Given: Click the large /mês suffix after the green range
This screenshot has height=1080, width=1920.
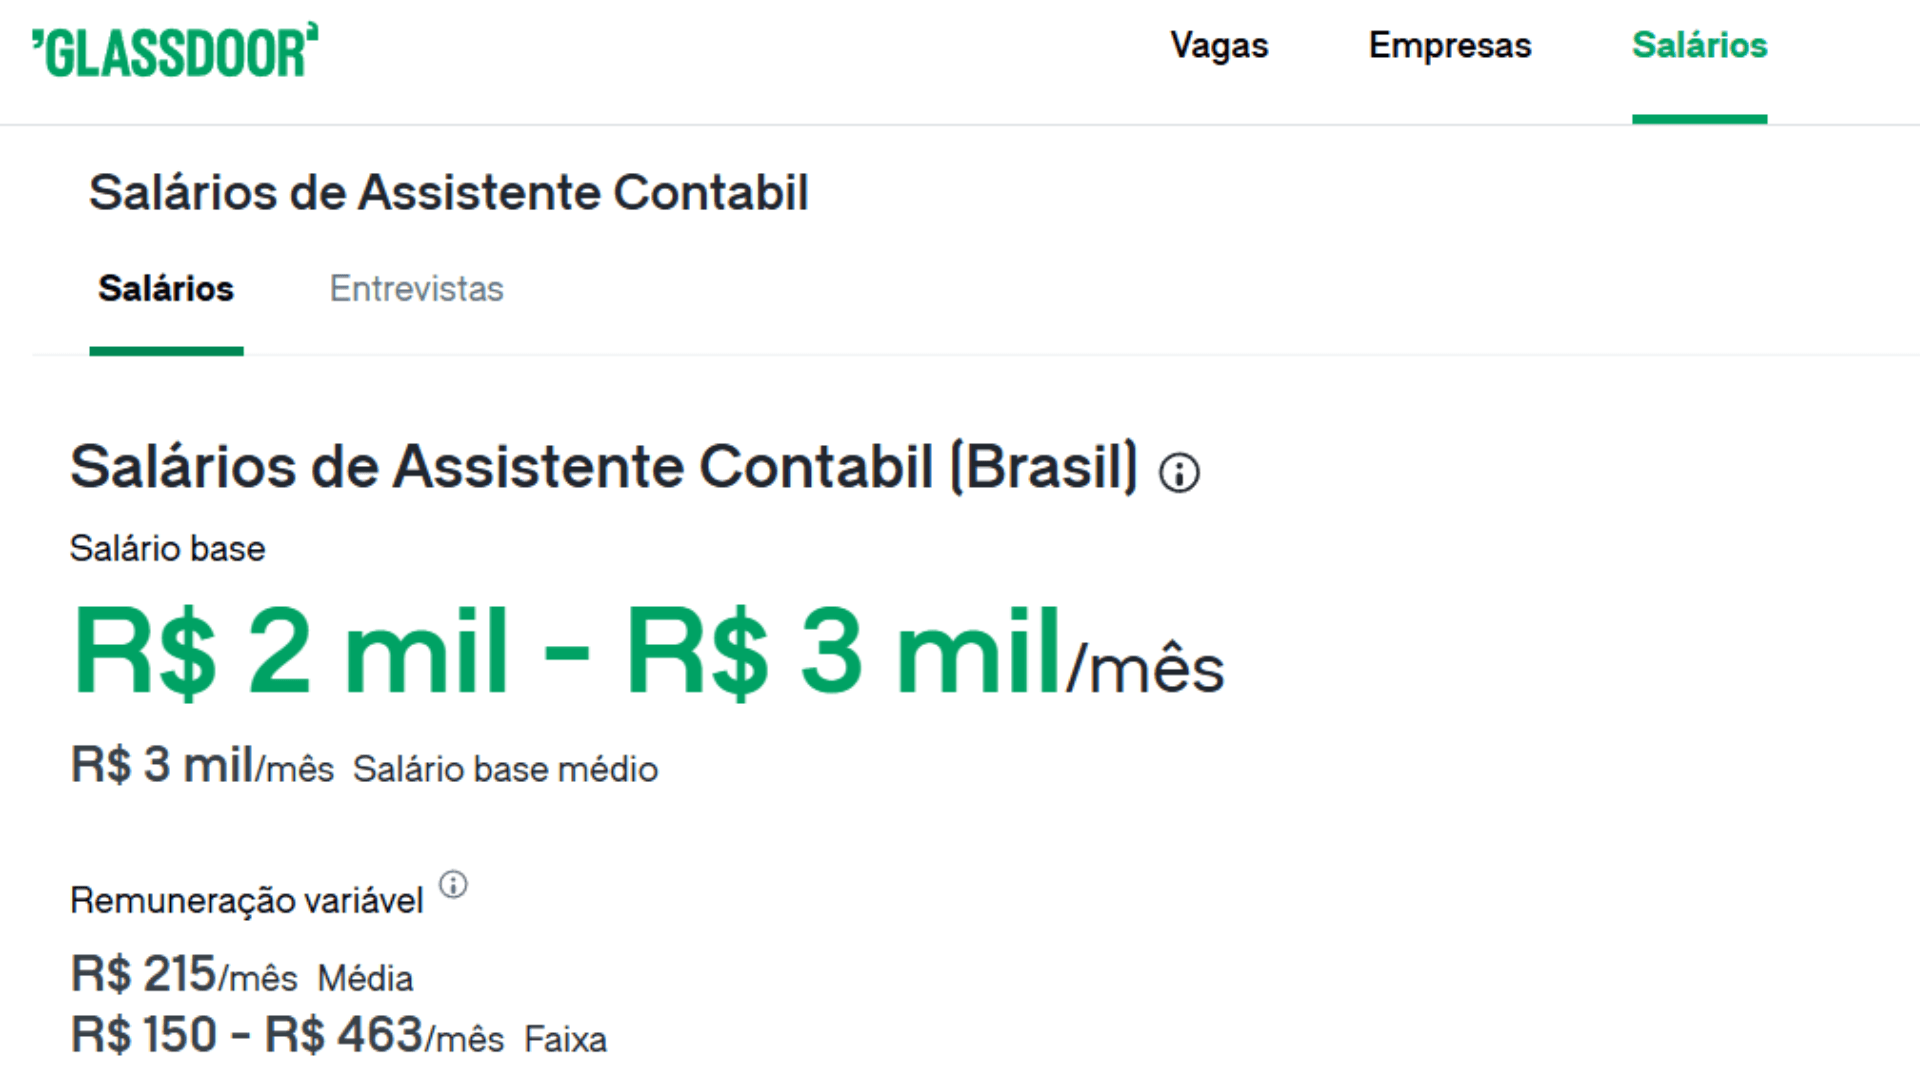Looking at the screenshot, I should [x=1145, y=670].
